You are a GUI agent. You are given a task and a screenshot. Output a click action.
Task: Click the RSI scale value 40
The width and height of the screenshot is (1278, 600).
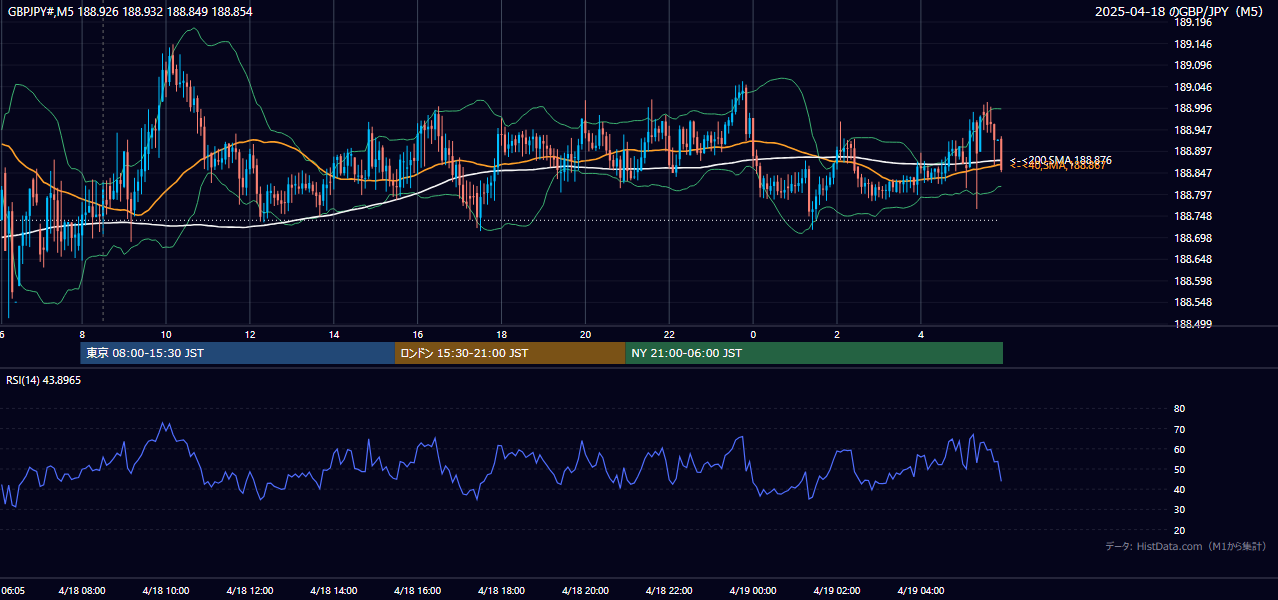(x=1179, y=489)
